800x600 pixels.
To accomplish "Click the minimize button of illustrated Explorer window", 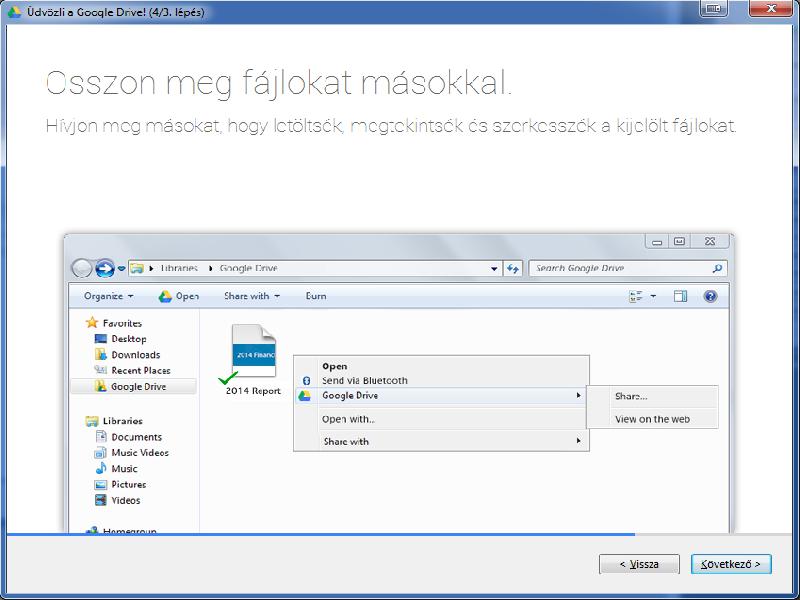I will click(657, 242).
